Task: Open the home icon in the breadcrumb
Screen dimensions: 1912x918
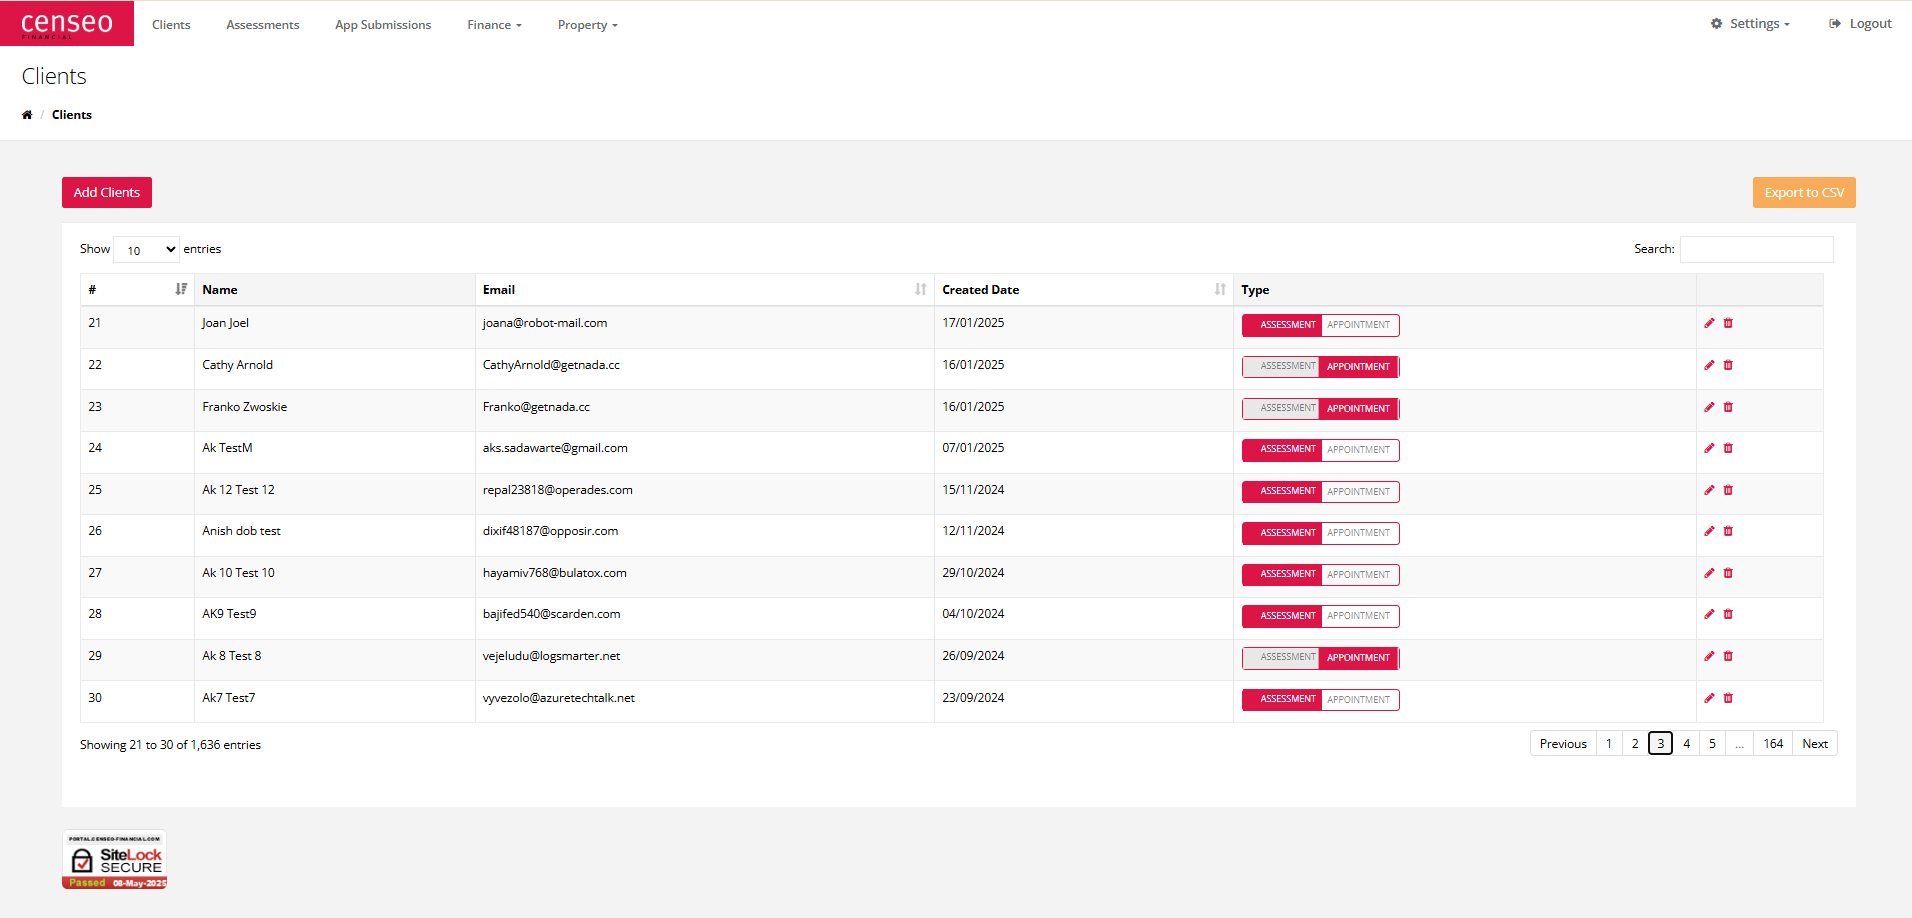Action: [x=27, y=115]
